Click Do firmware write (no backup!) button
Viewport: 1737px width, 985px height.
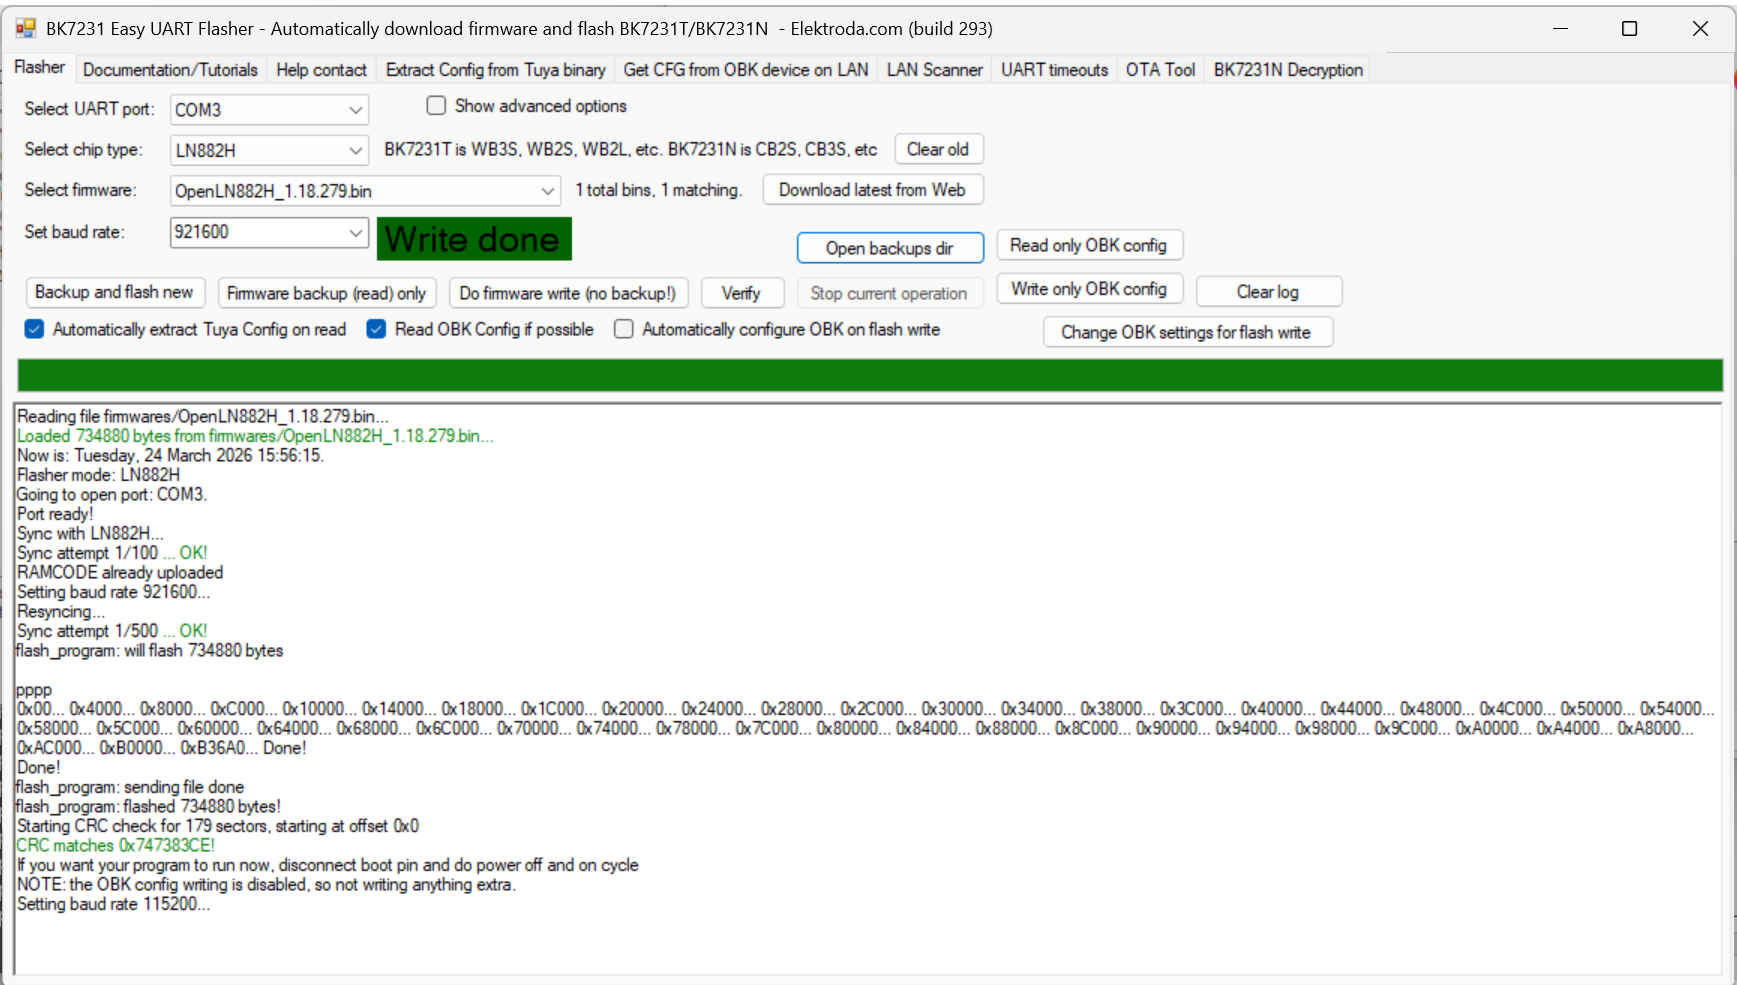point(568,293)
